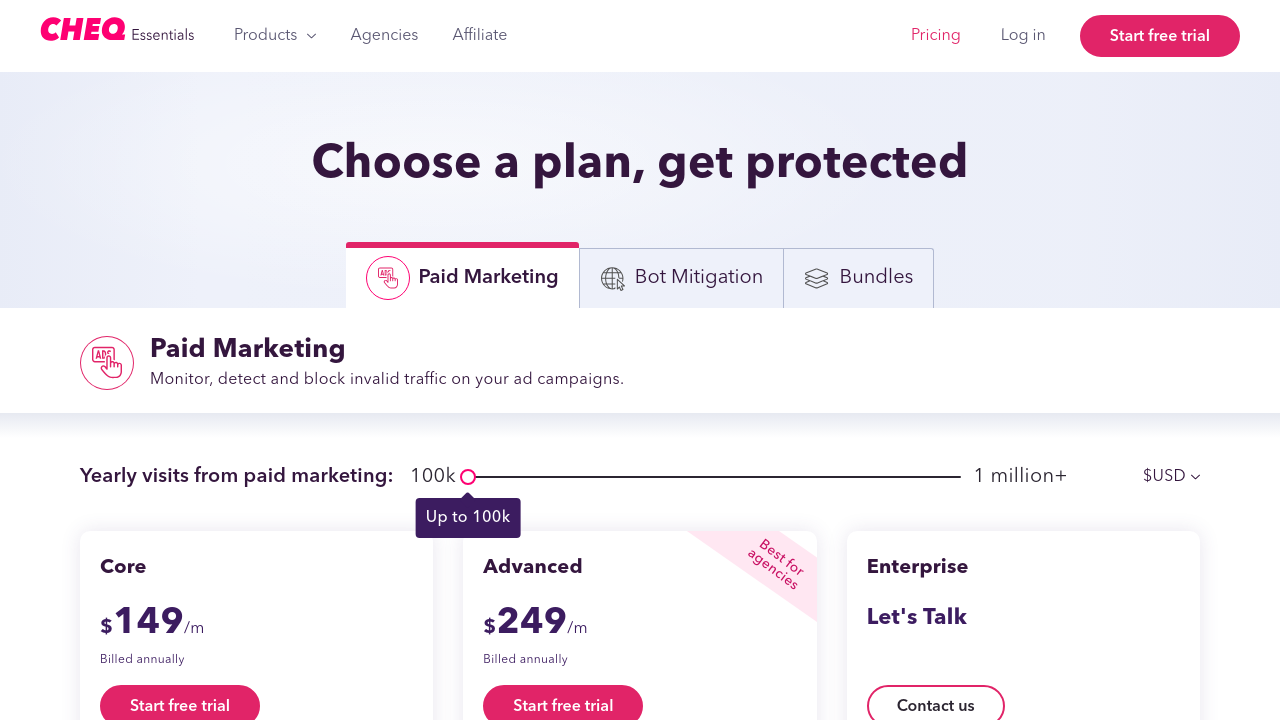
Task: Click the yearly visits slider handle
Action: click(468, 477)
